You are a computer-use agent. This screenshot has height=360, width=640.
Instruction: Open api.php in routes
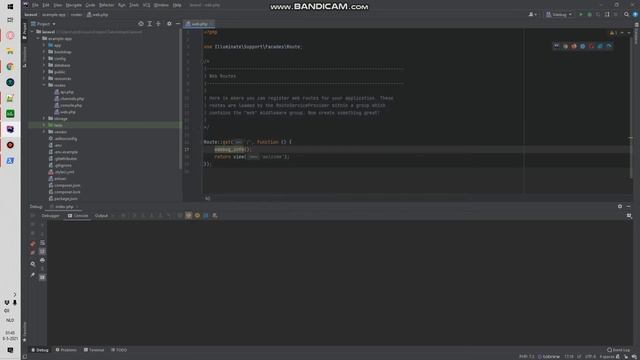(64, 92)
